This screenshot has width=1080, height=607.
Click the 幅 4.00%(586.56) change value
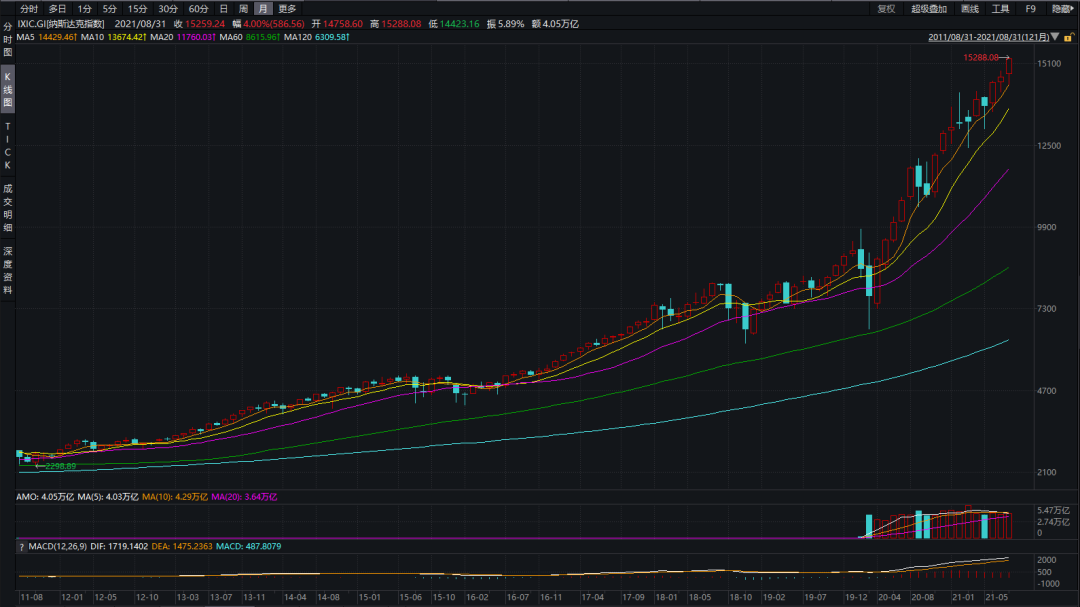[269, 24]
